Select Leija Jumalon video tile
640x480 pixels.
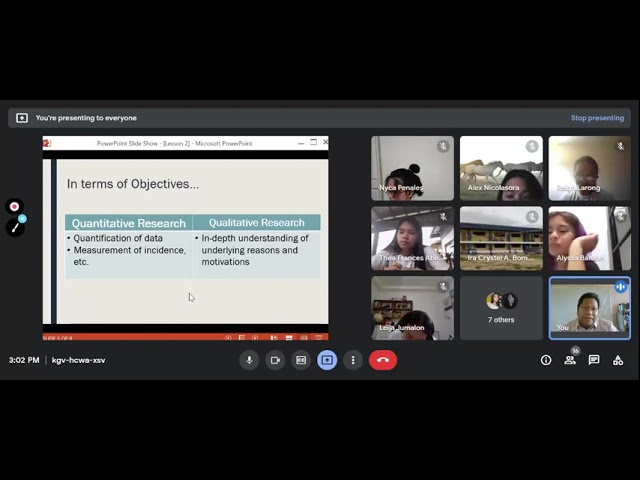[412, 308]
